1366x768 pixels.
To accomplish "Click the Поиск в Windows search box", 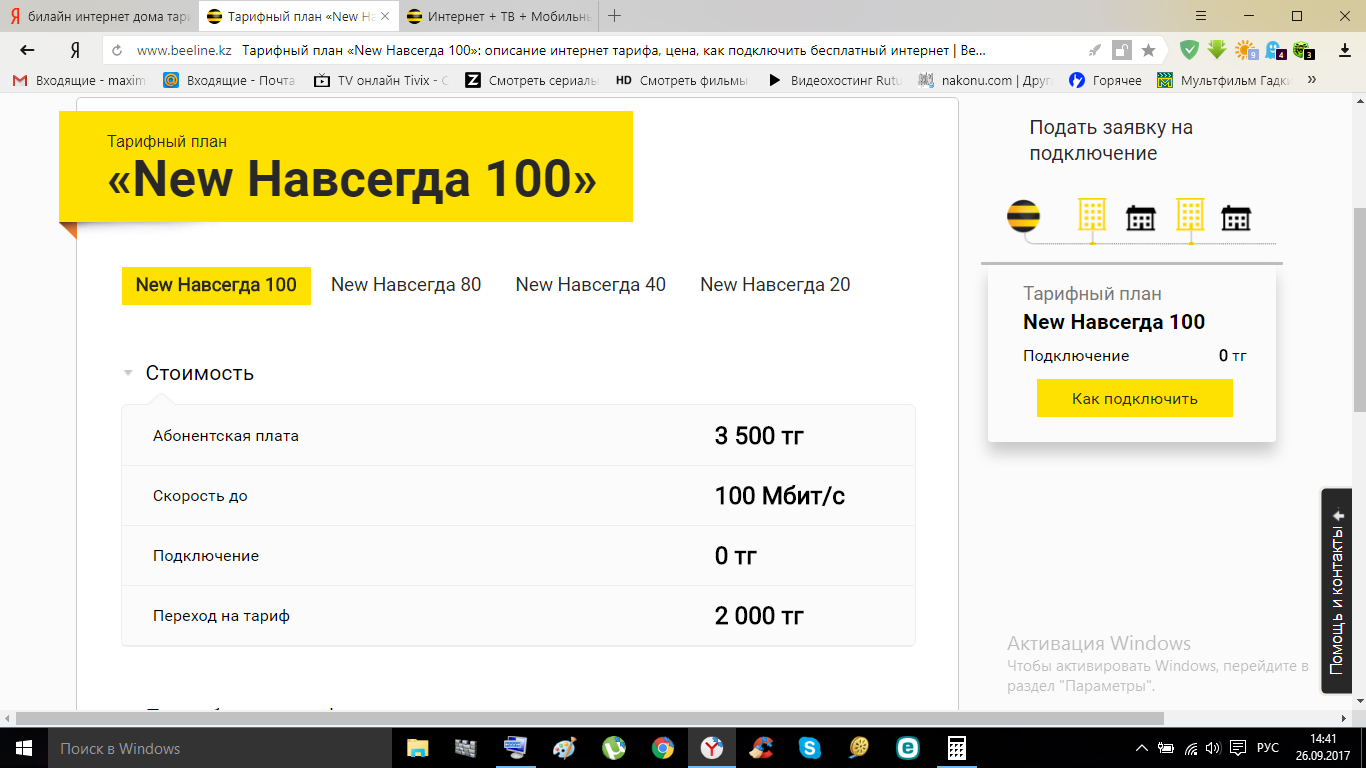I will (x=220, y=748).
